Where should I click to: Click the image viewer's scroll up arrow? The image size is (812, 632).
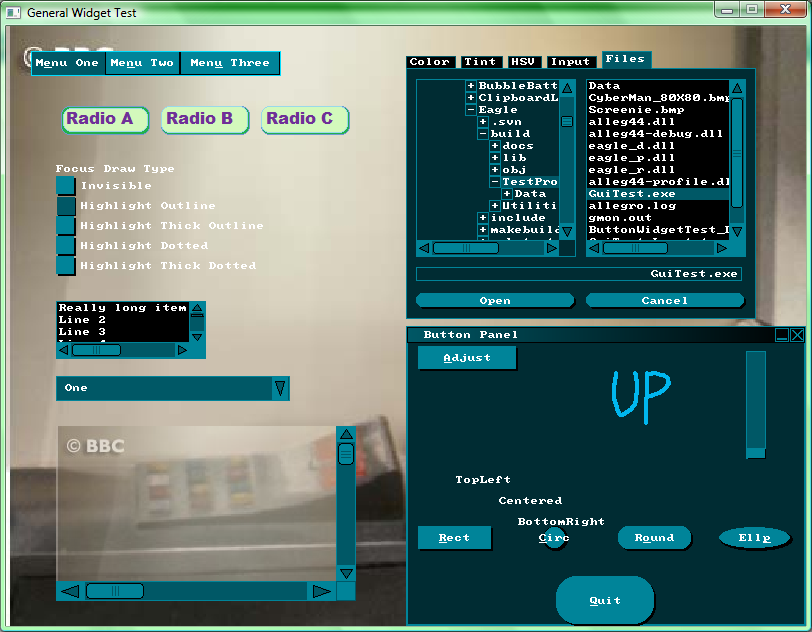(346, 435)
